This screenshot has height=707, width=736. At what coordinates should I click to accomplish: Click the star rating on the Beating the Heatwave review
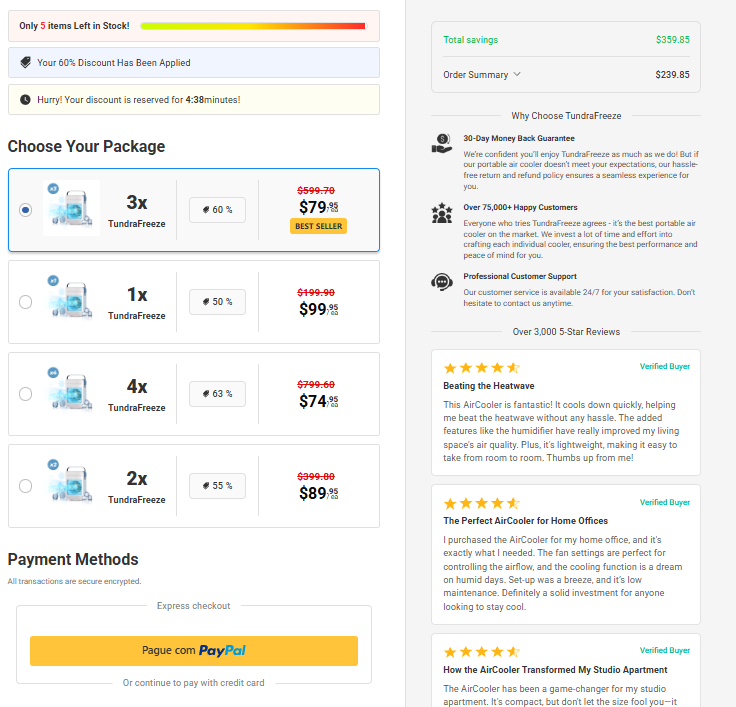point(482,368)
